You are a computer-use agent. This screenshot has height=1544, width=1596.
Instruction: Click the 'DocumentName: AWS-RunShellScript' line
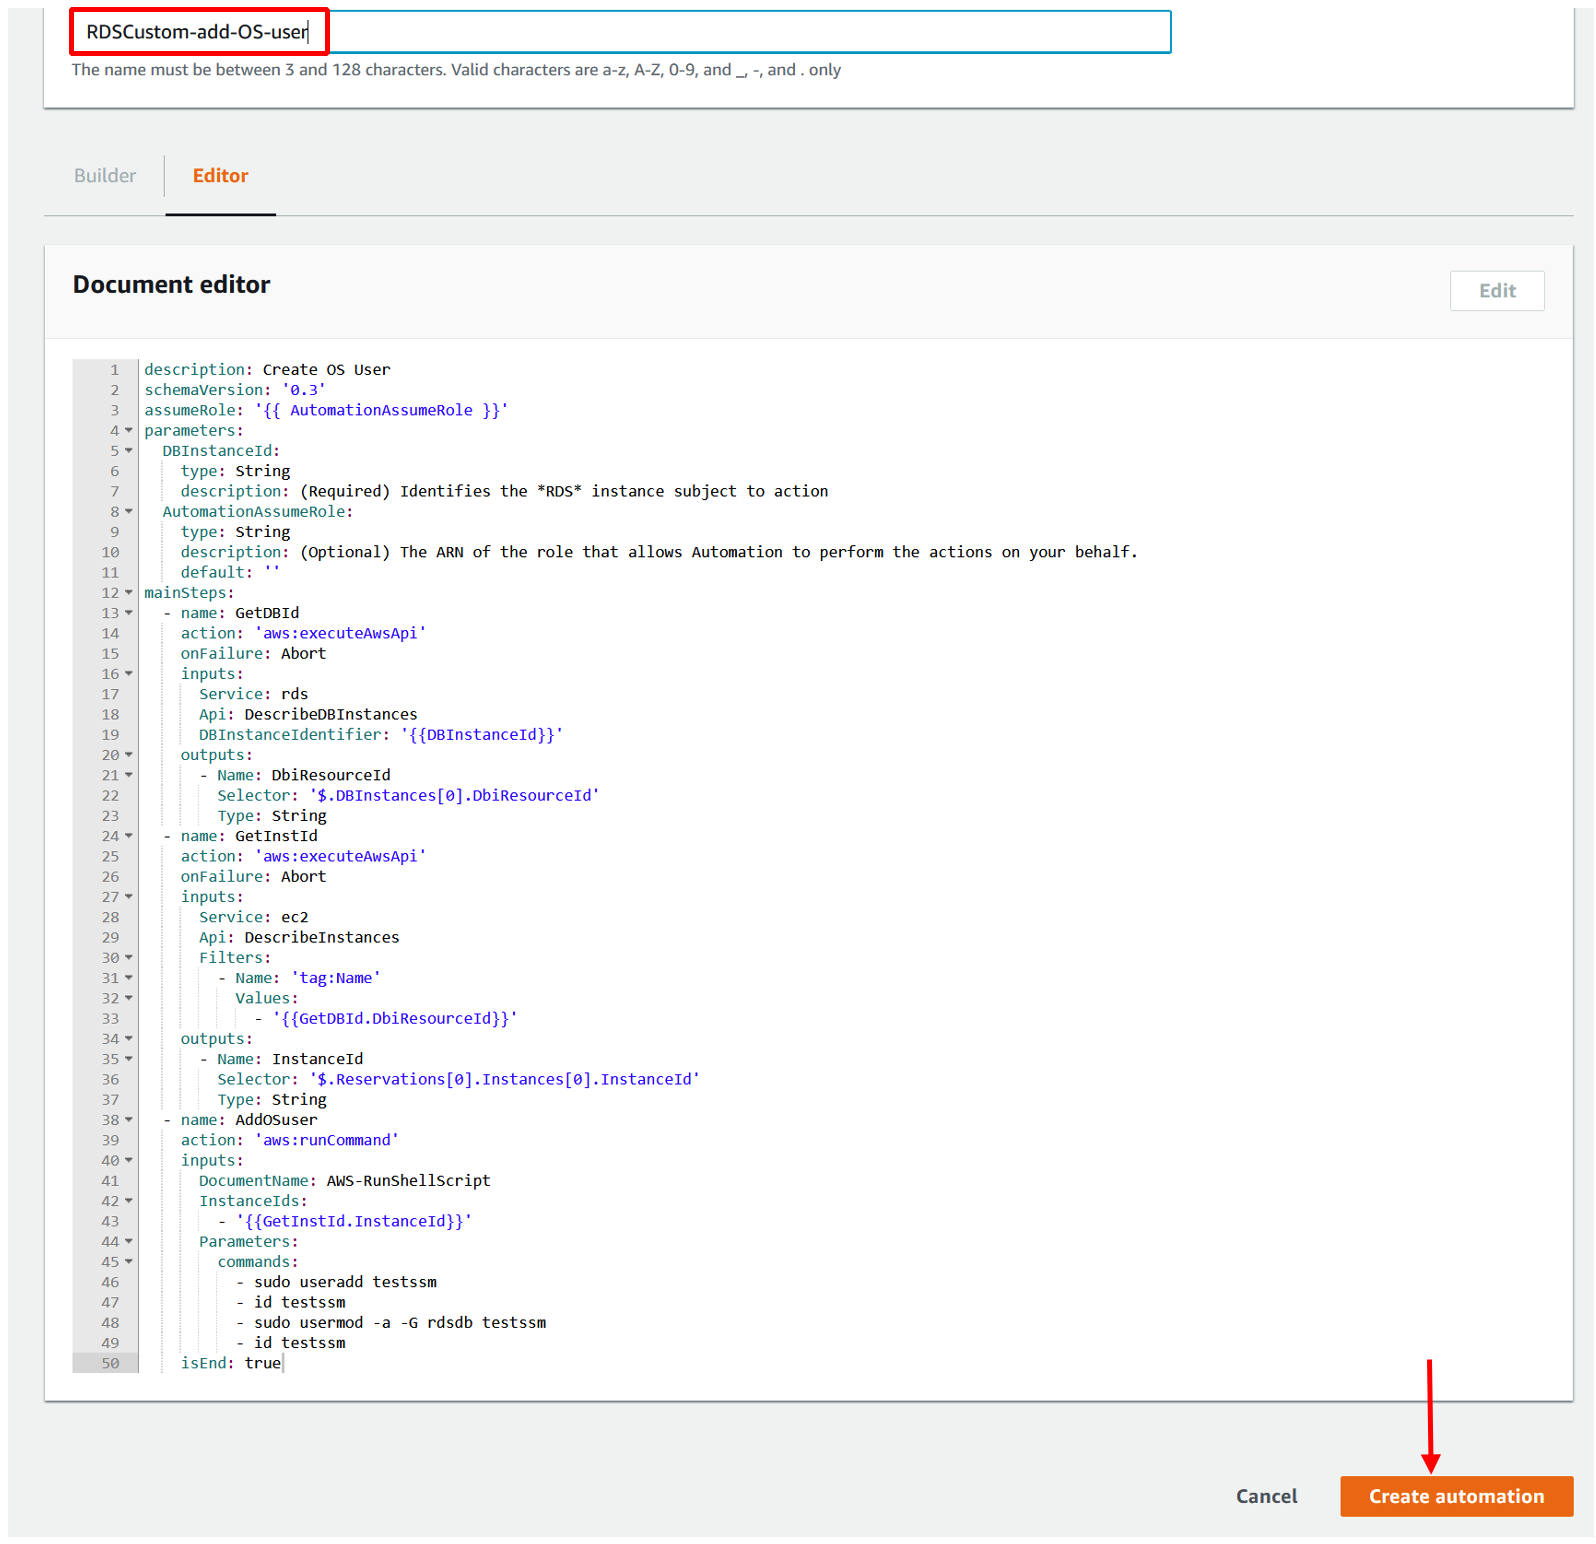coord(345,1181)
